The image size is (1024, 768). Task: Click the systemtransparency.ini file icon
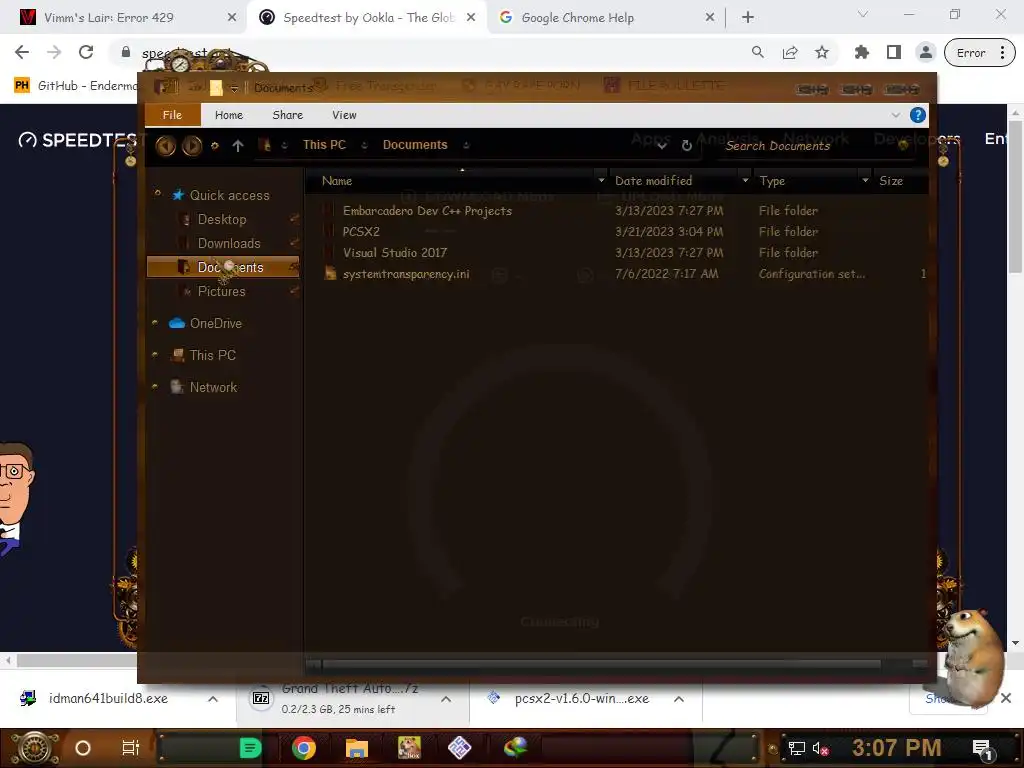[x=330, y=274]
